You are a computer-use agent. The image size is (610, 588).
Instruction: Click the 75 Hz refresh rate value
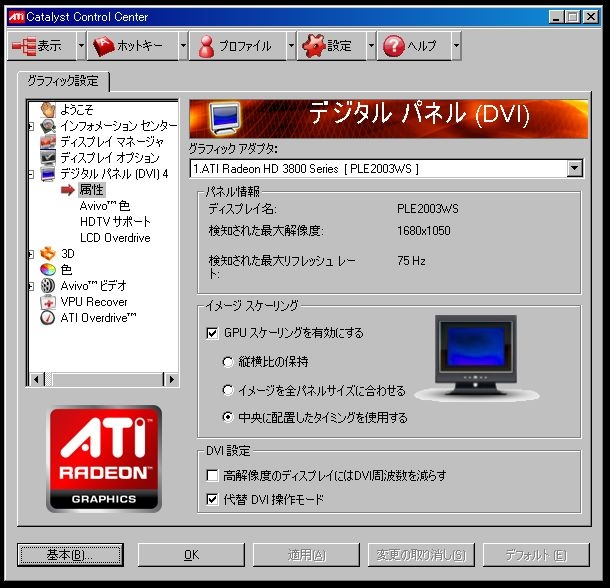pyautogui.click(x=411, y=260)
